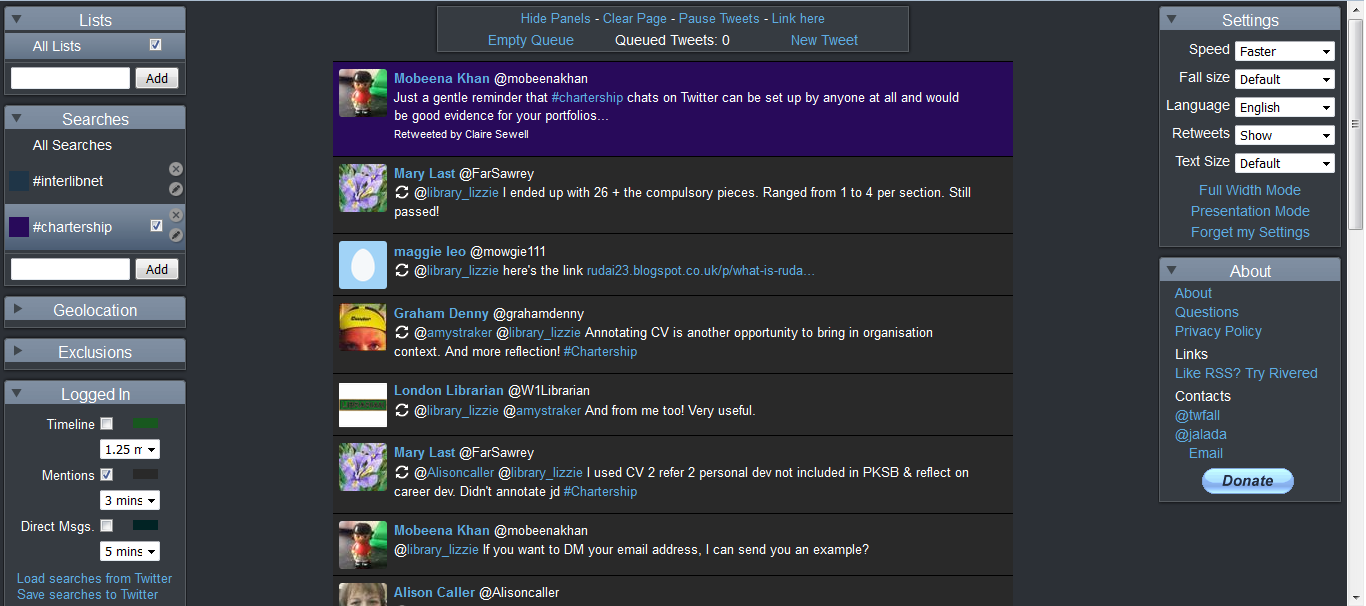Click the Timeline green color swatch
This screenshot has height=606, width=1366.
(145, 423)
